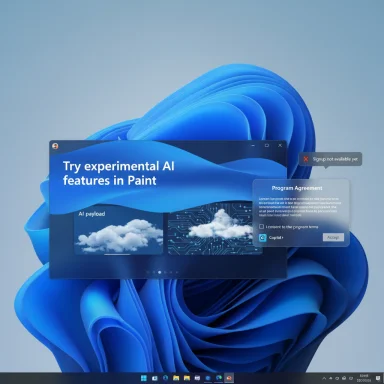This screenshot has height=384, width=384.
Task: Click the 'Signup not available yet' message
Action: coord(335,159)
